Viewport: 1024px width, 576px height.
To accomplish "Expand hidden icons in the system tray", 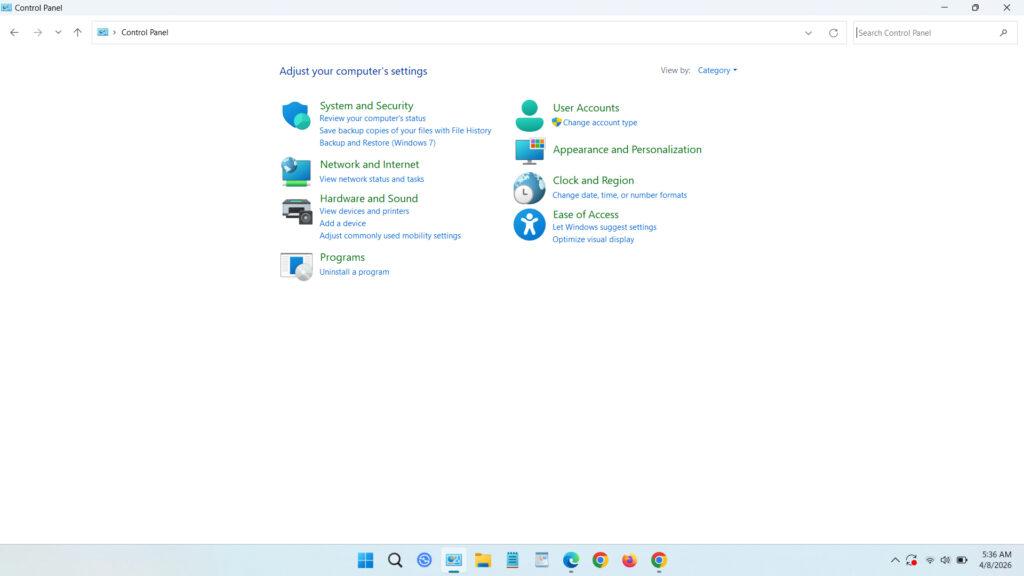I will [895, 560].
